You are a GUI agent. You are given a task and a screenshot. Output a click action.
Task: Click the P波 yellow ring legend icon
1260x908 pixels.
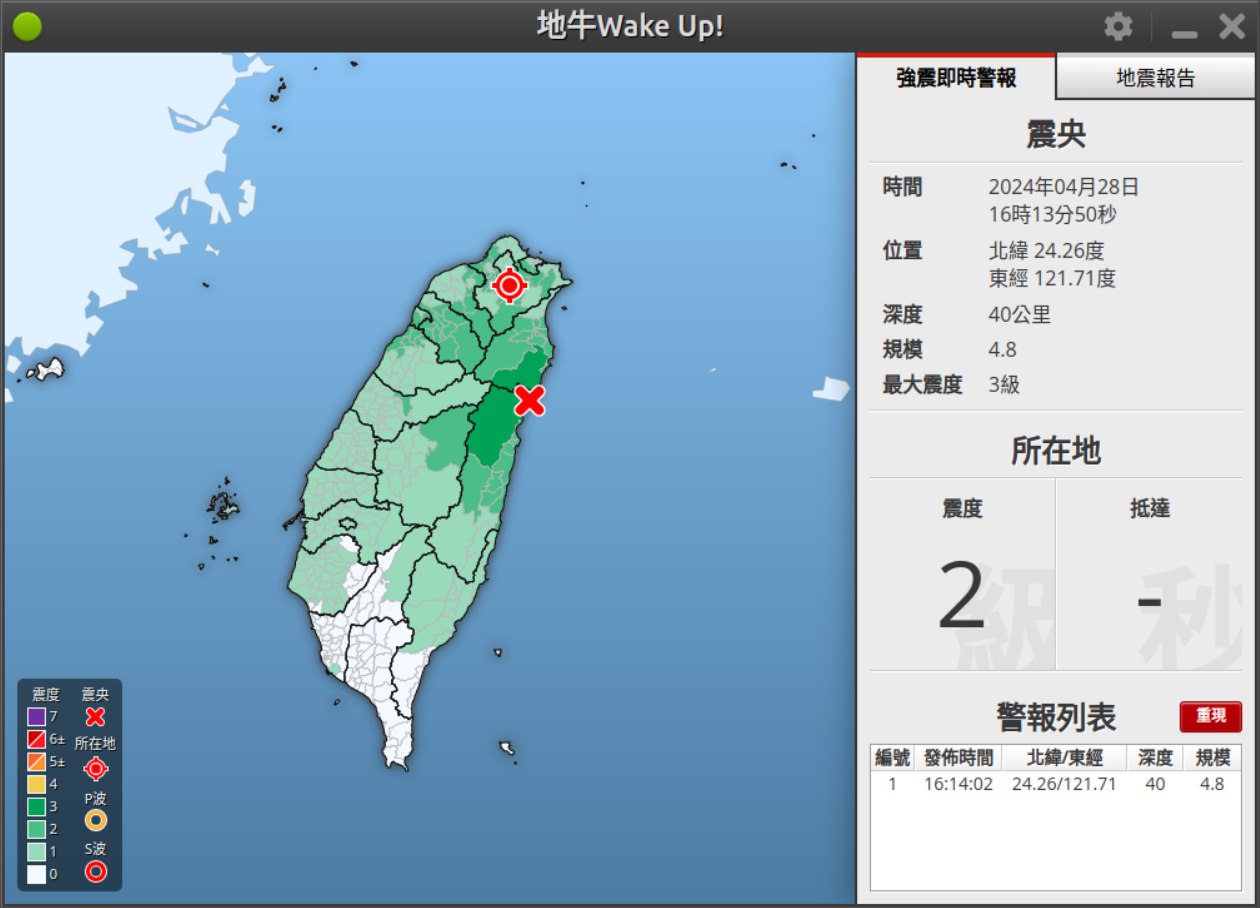[x=95, y=821]
